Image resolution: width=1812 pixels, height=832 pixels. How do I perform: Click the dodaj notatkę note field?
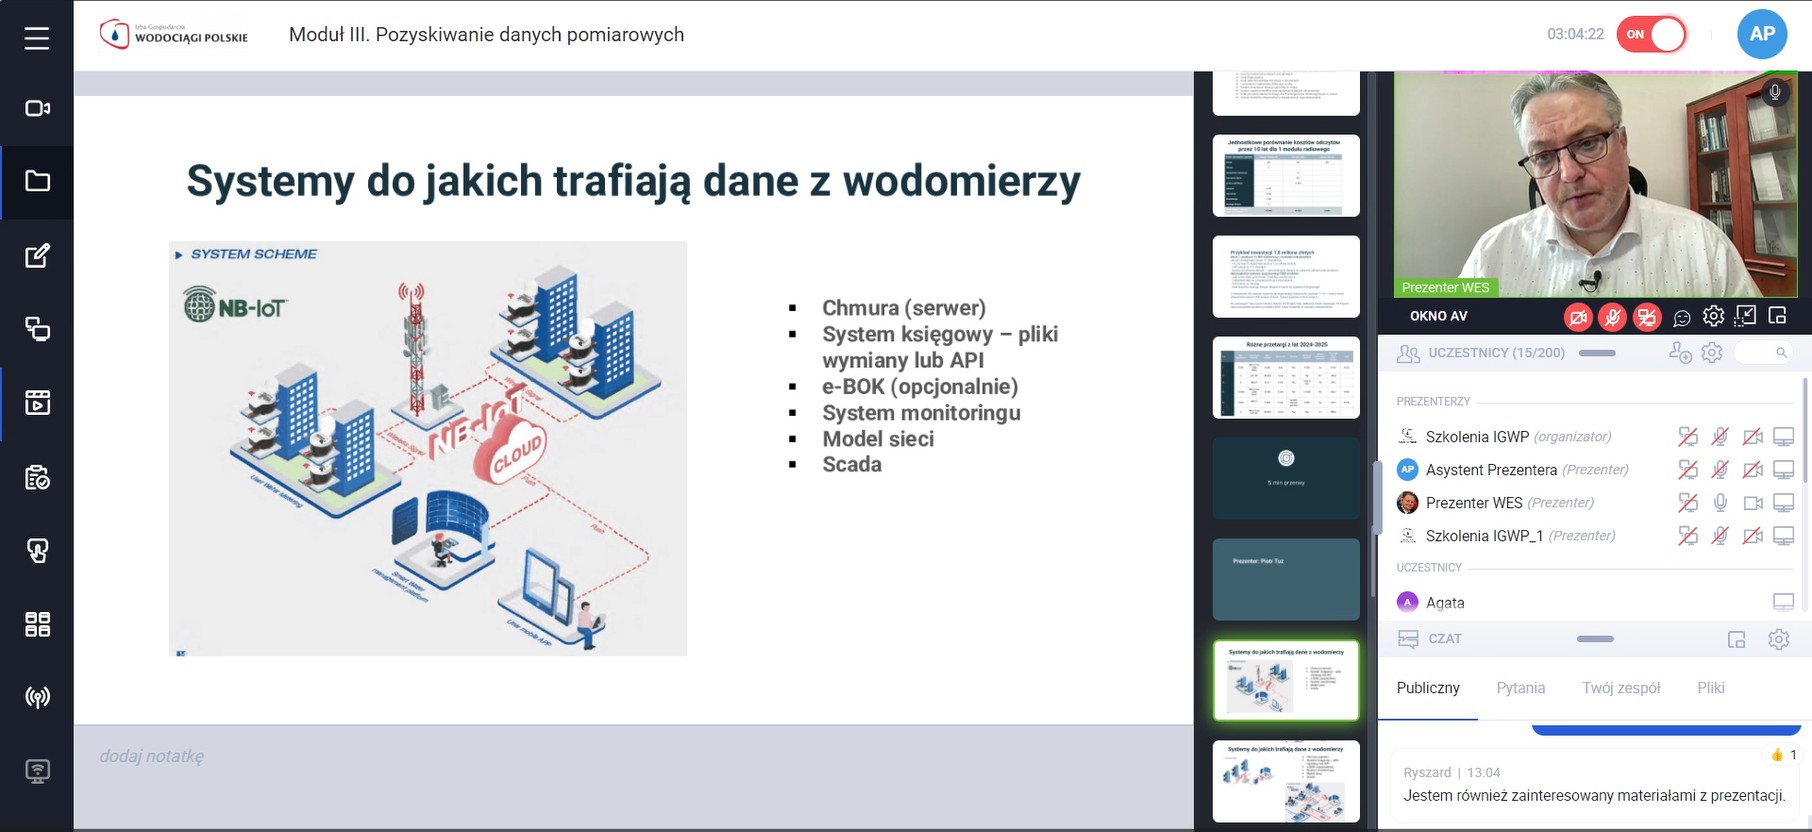click(152, 756)
